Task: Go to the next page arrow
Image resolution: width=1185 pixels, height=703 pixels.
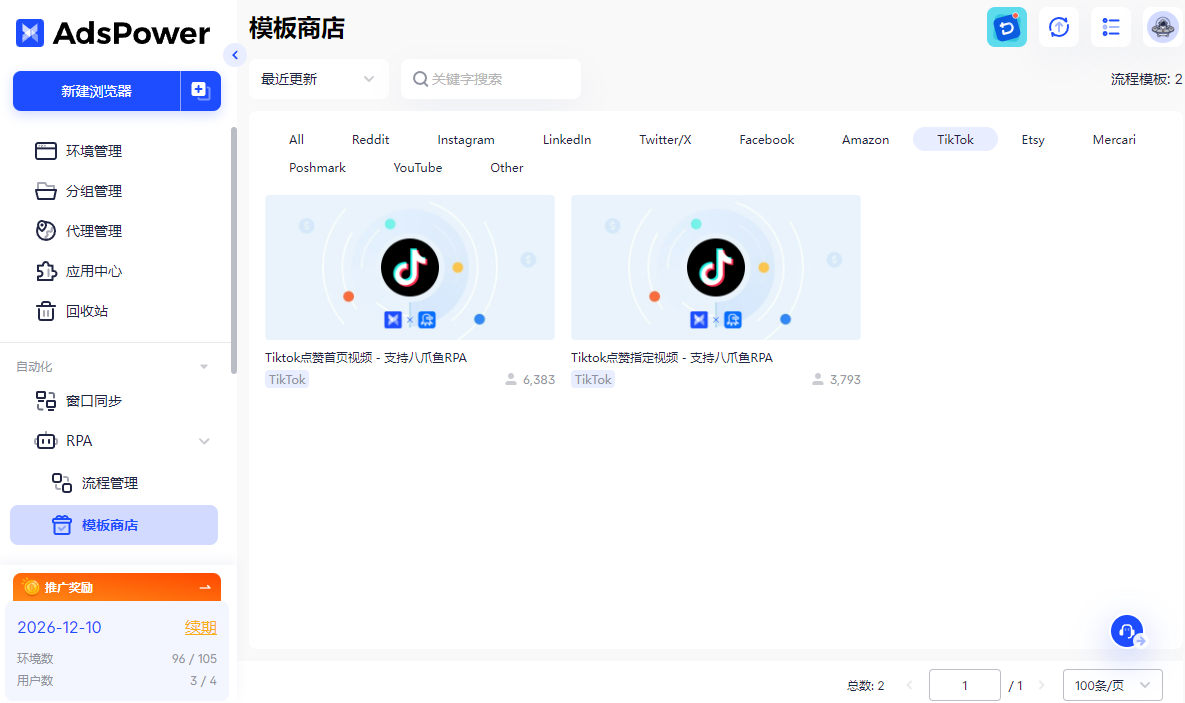Action: tap(1041, 686)
